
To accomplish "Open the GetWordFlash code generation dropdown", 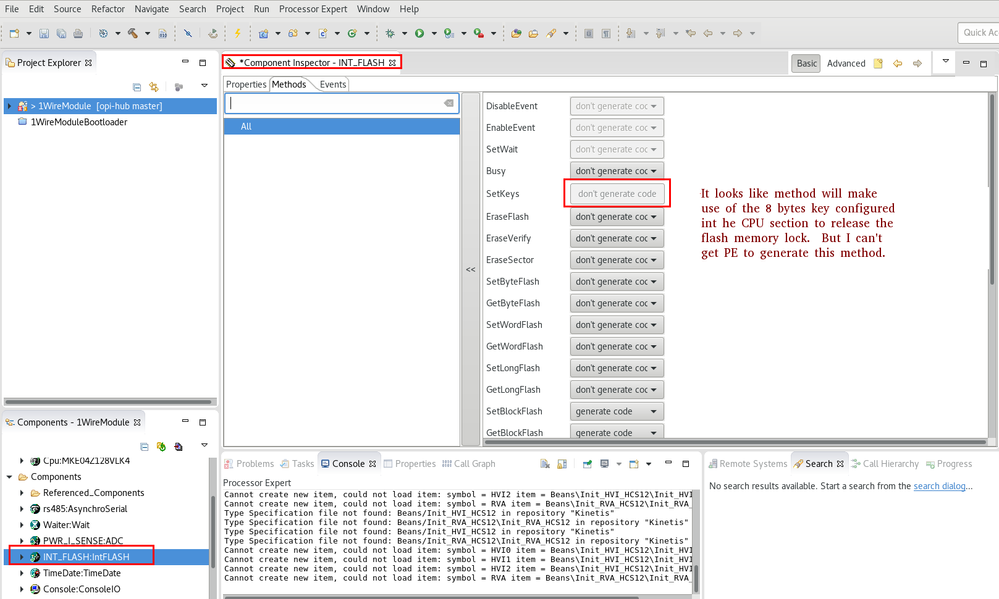I will click(x=616, y=347).
